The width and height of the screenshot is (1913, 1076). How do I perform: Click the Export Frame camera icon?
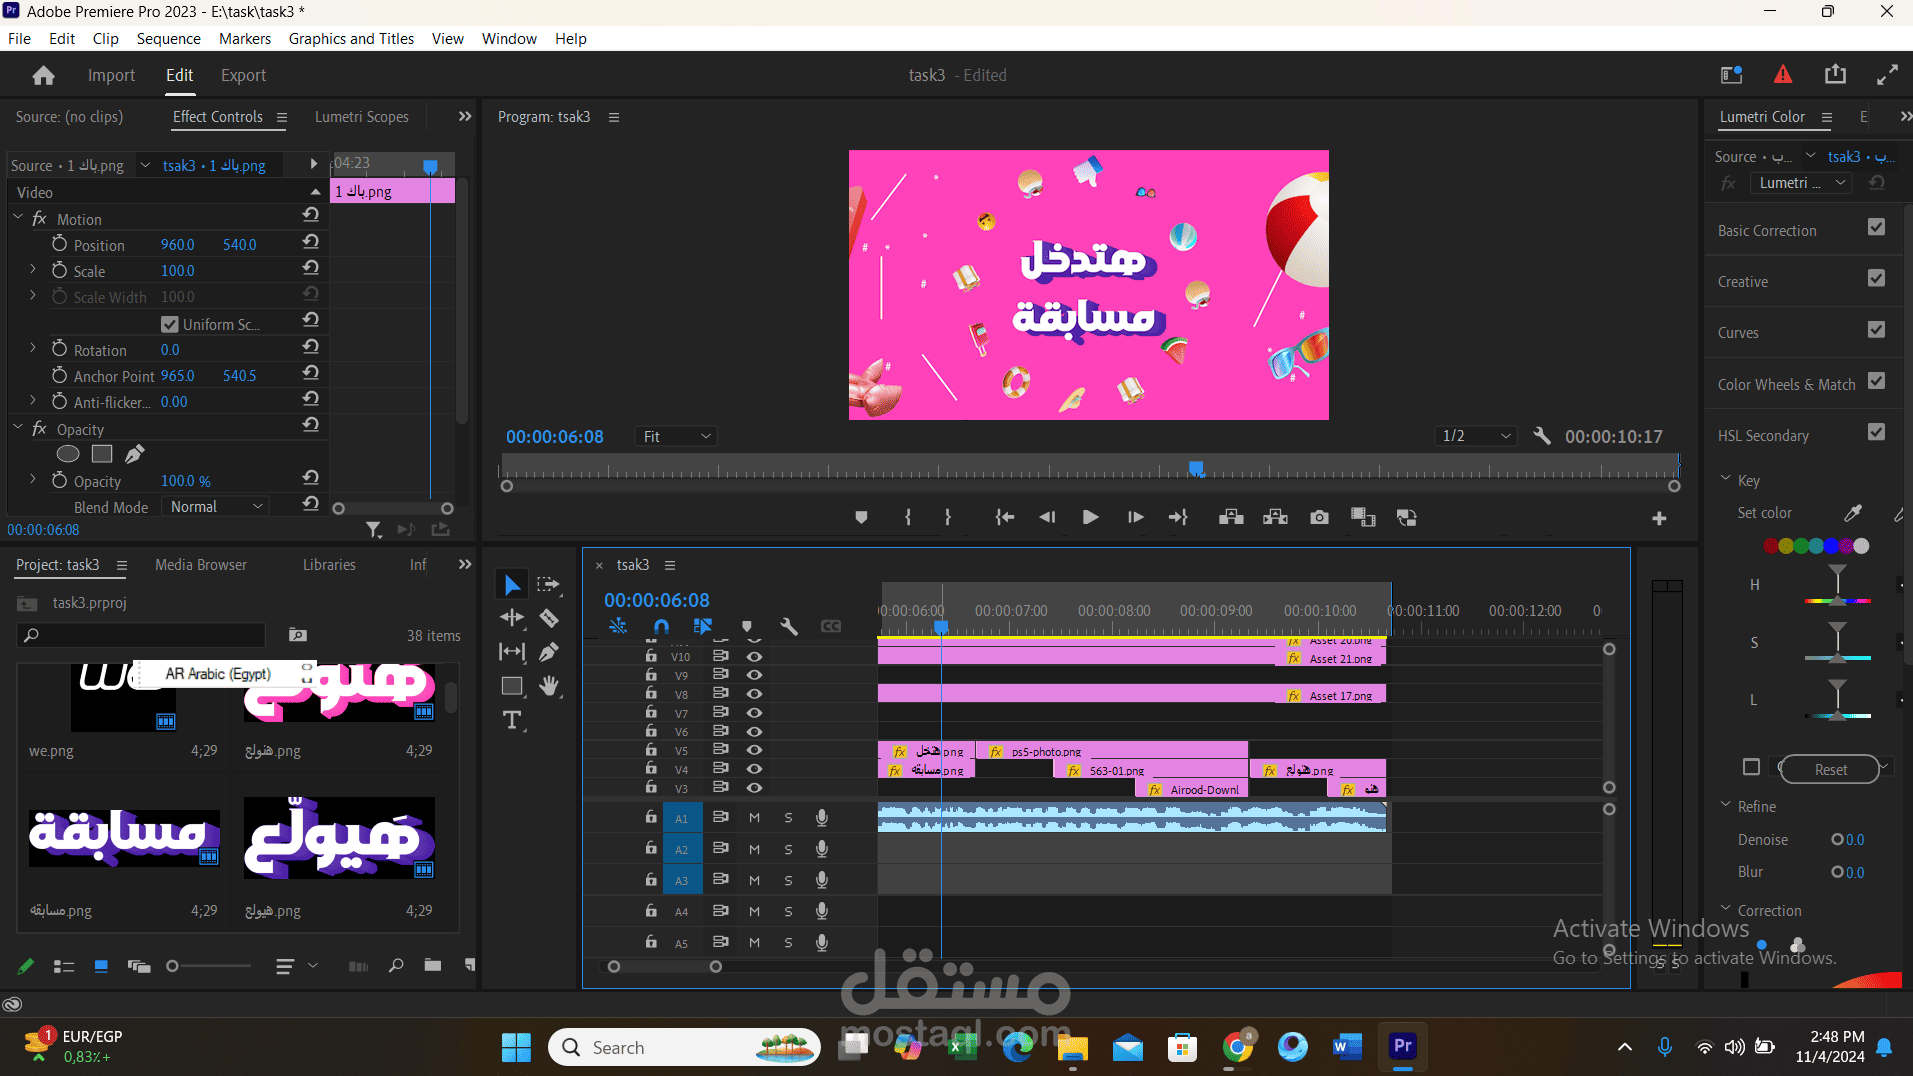click(1320, 517)
